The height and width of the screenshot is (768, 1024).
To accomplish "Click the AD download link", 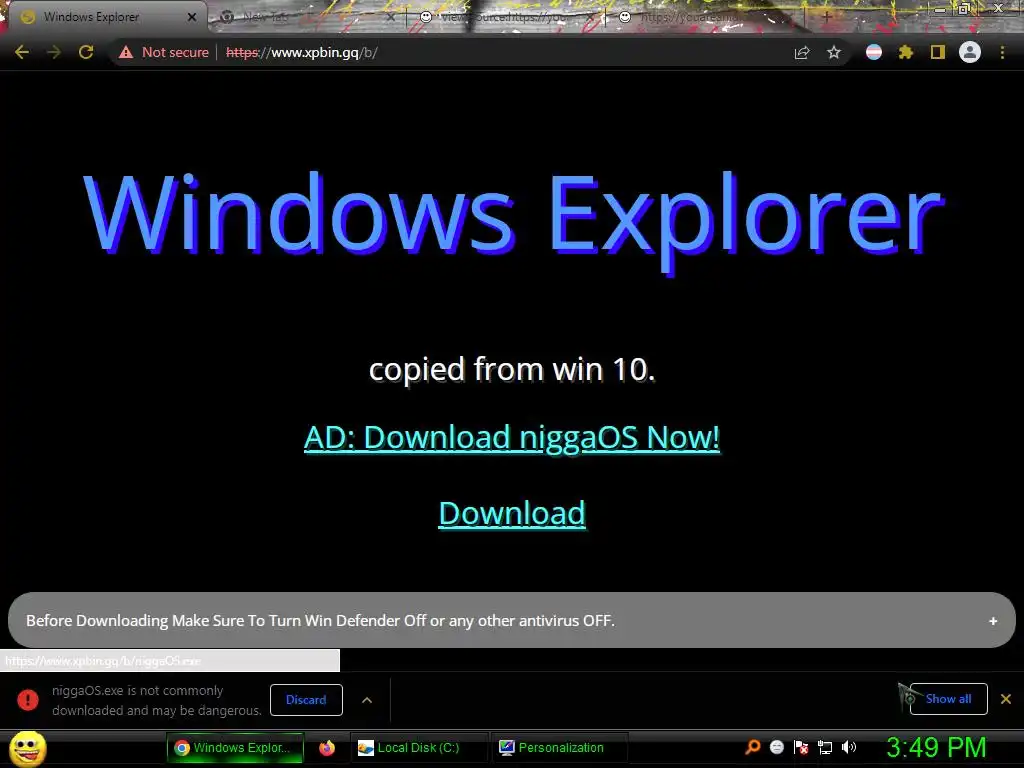I will tap(512, 437).
